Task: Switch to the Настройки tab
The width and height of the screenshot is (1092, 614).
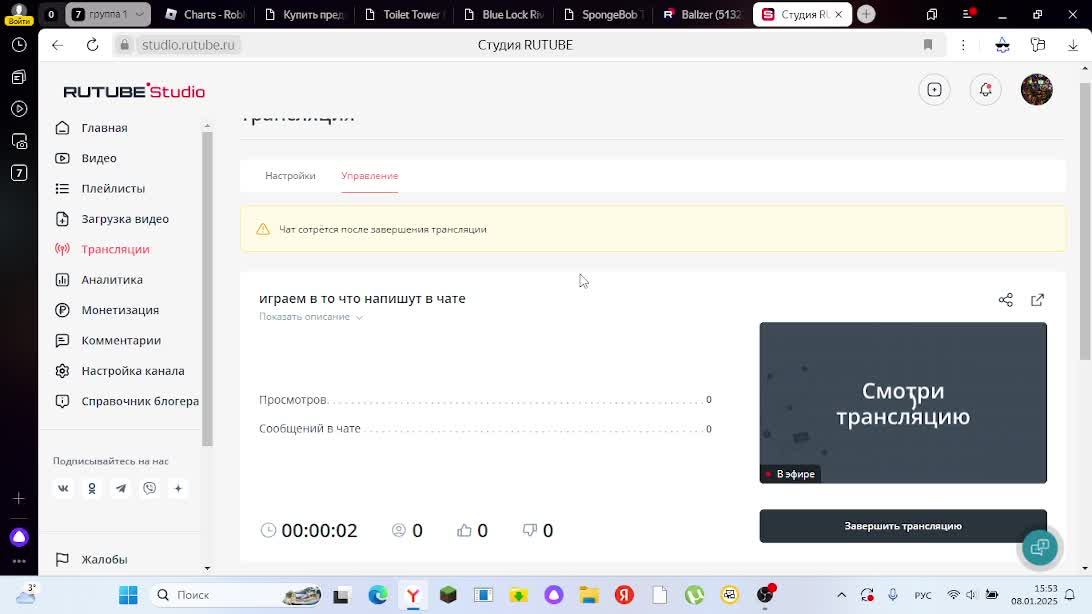Action: [290, 176]
